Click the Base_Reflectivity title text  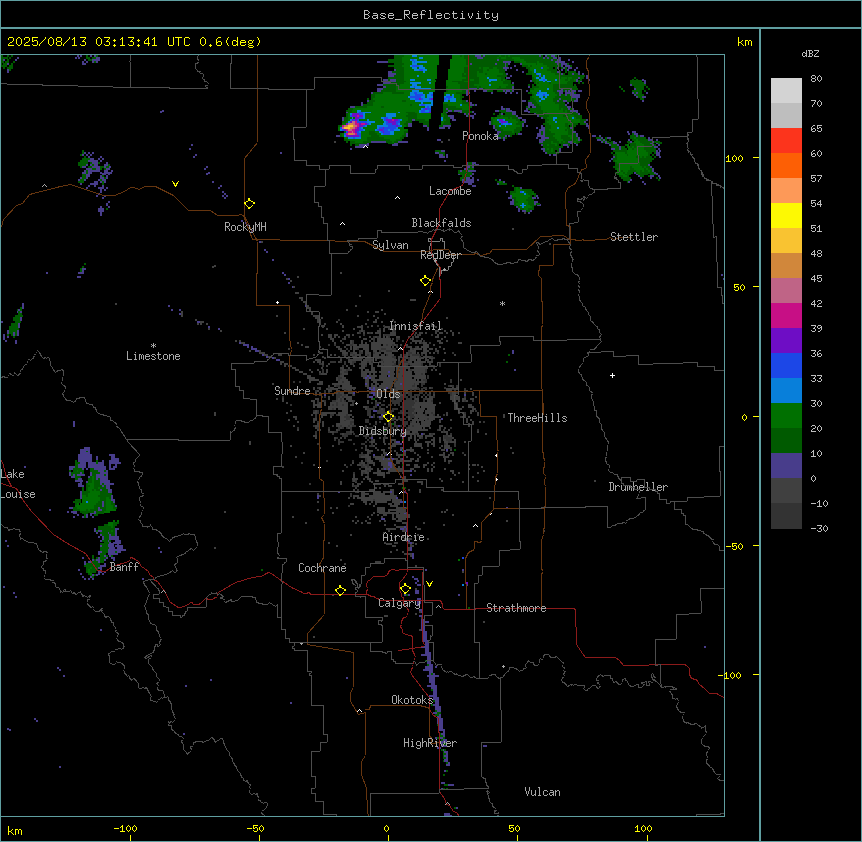point(431,15)
